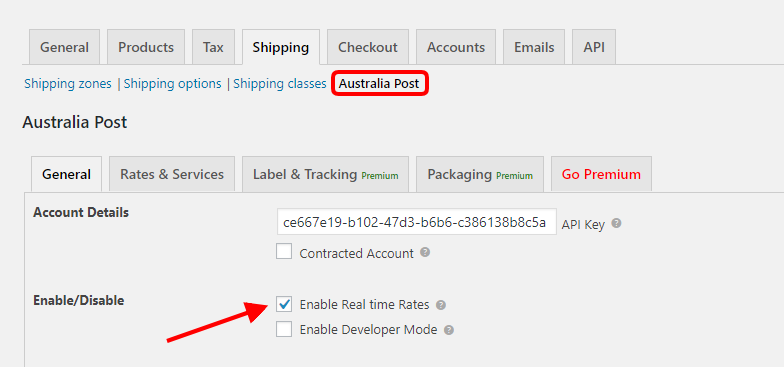Image resolution: width=784 pixels, height=367 pixels.
Task: Click help icon next to API Key
Action: coord(616,223)
